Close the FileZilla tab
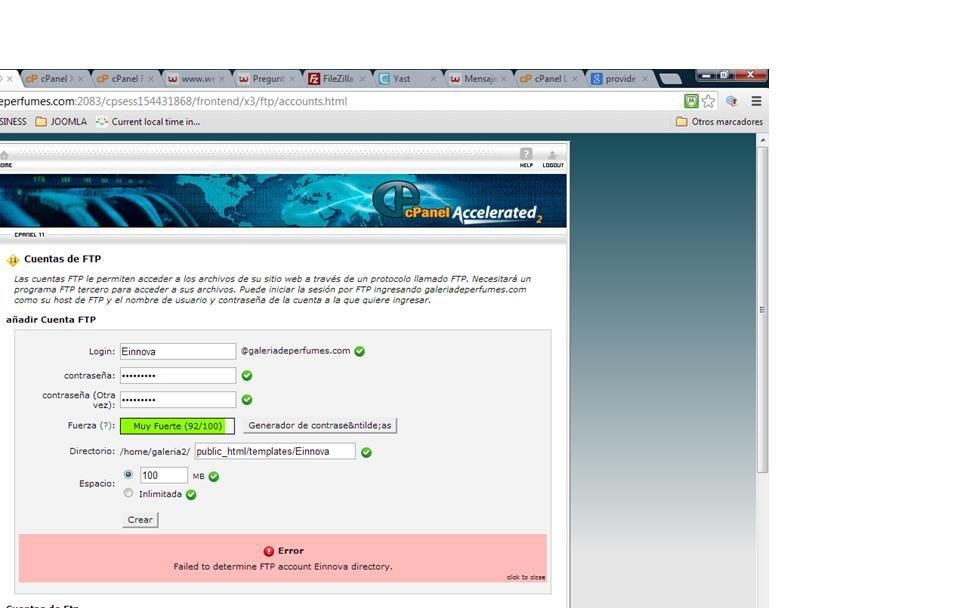 click(x=362, y=79)
